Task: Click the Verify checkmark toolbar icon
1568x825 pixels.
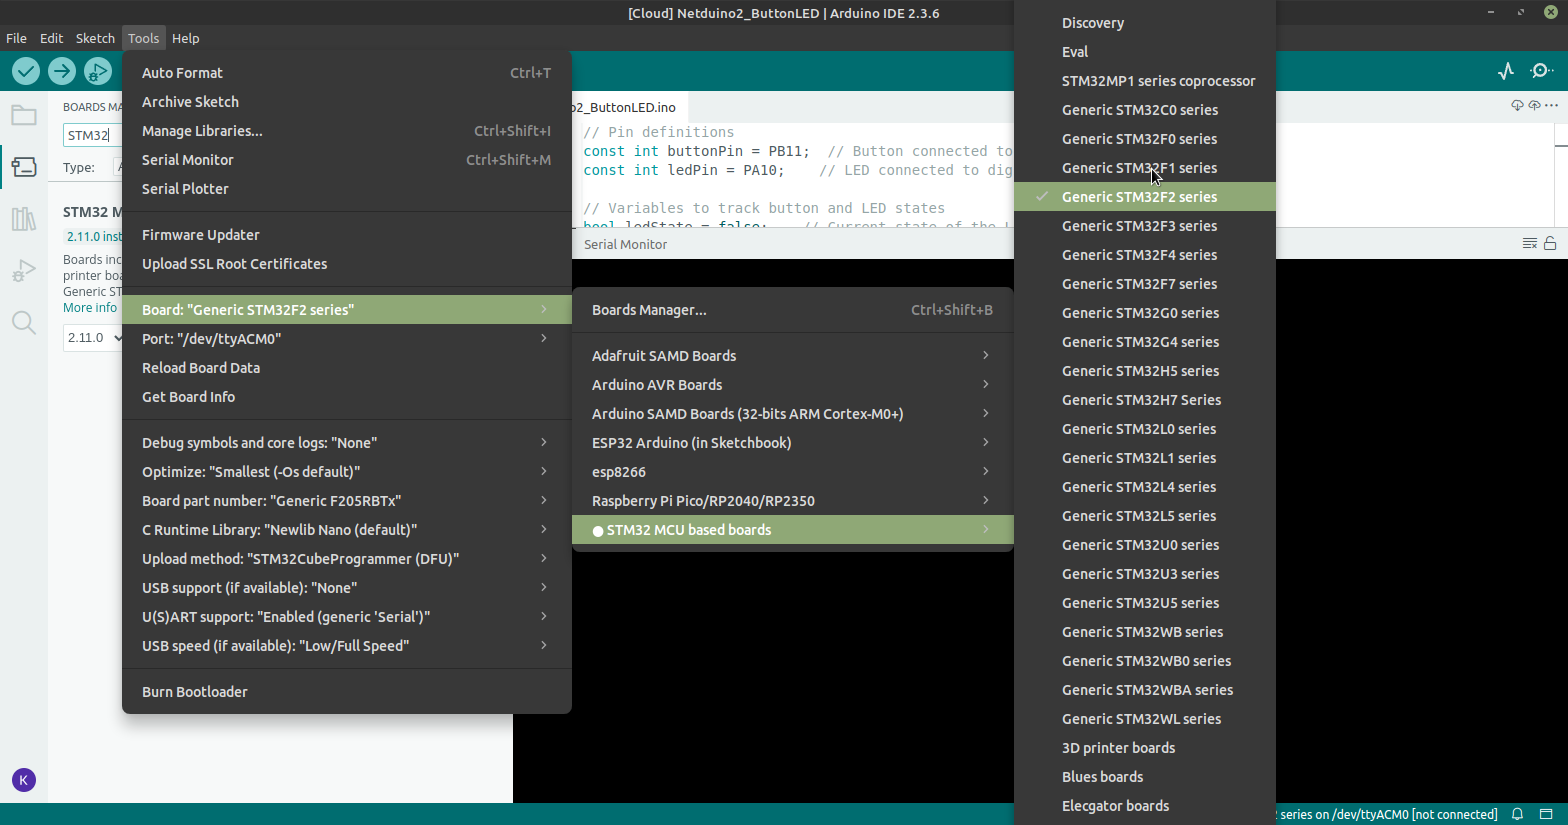Action: point(26,71)
